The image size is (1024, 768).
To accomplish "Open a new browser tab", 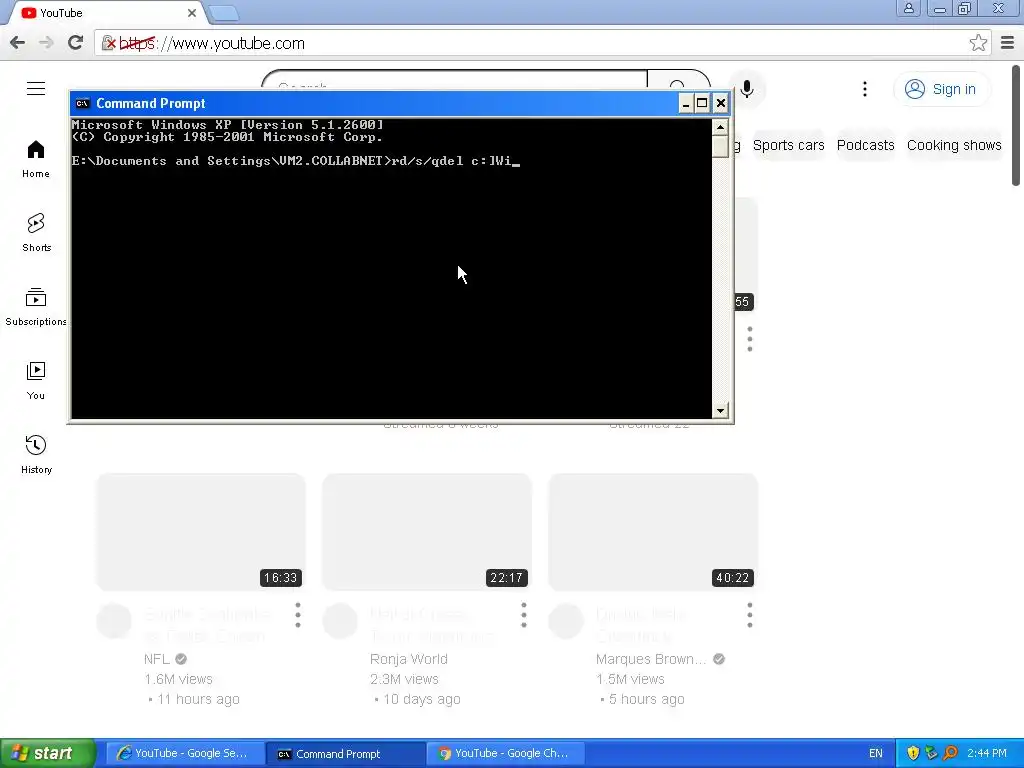I will (x=224, y=13).
